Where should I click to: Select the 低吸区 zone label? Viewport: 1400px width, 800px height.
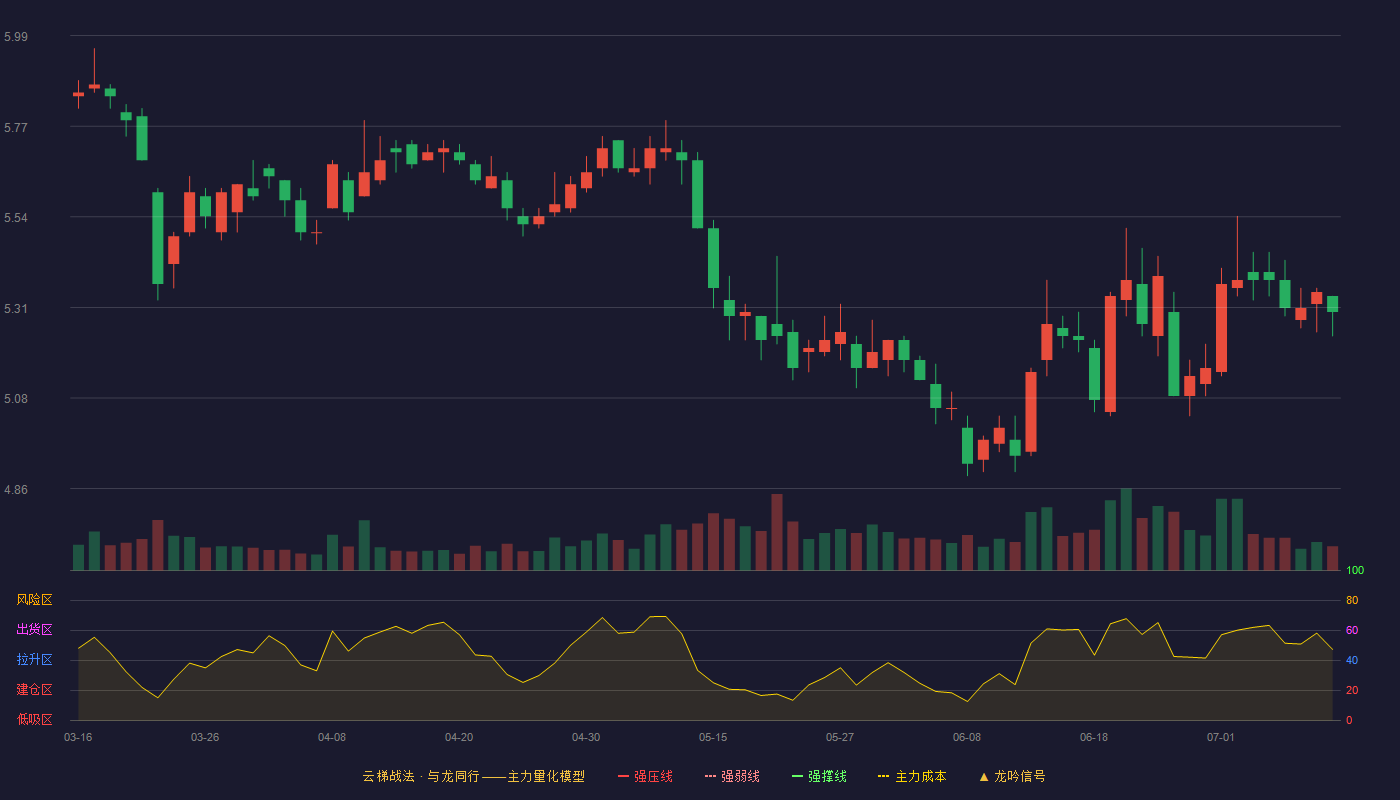coord(34,719)
